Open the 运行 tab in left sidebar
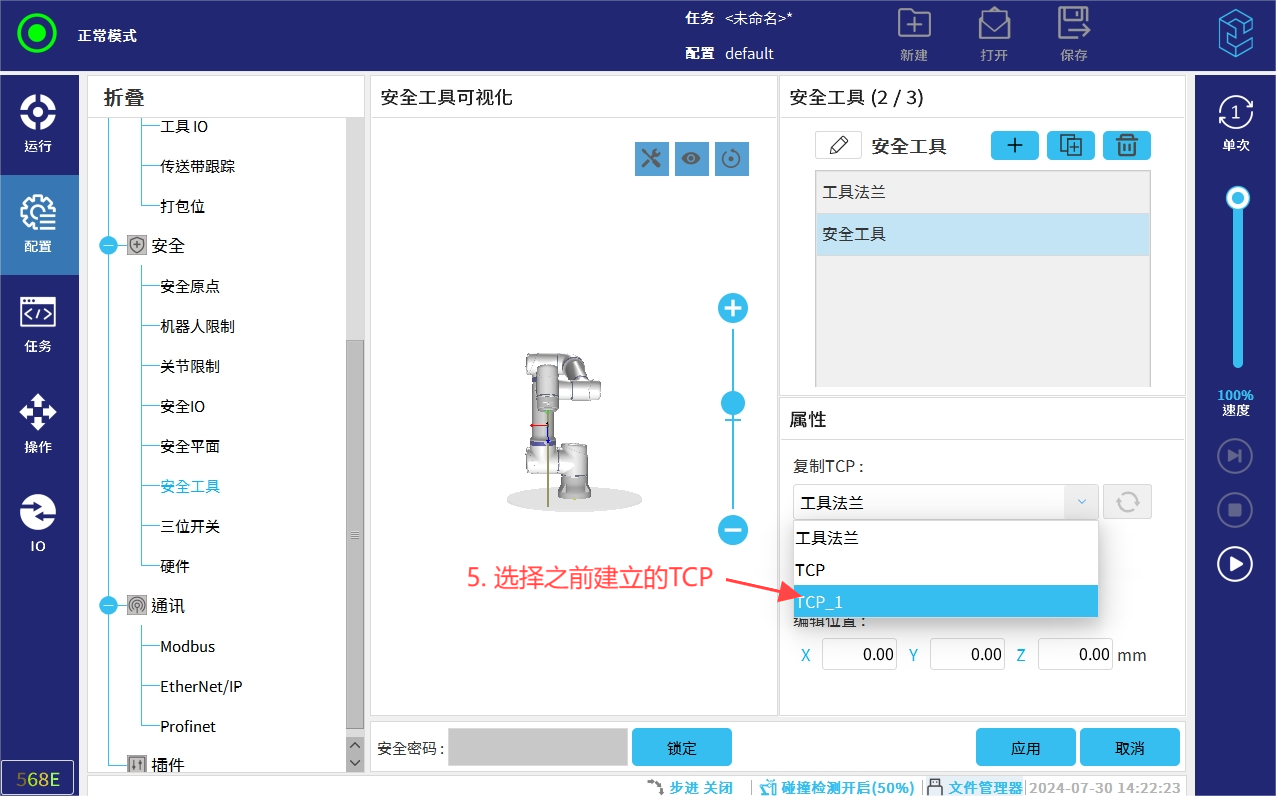Viewport: 1276px width, 796px height. (38, 124)
